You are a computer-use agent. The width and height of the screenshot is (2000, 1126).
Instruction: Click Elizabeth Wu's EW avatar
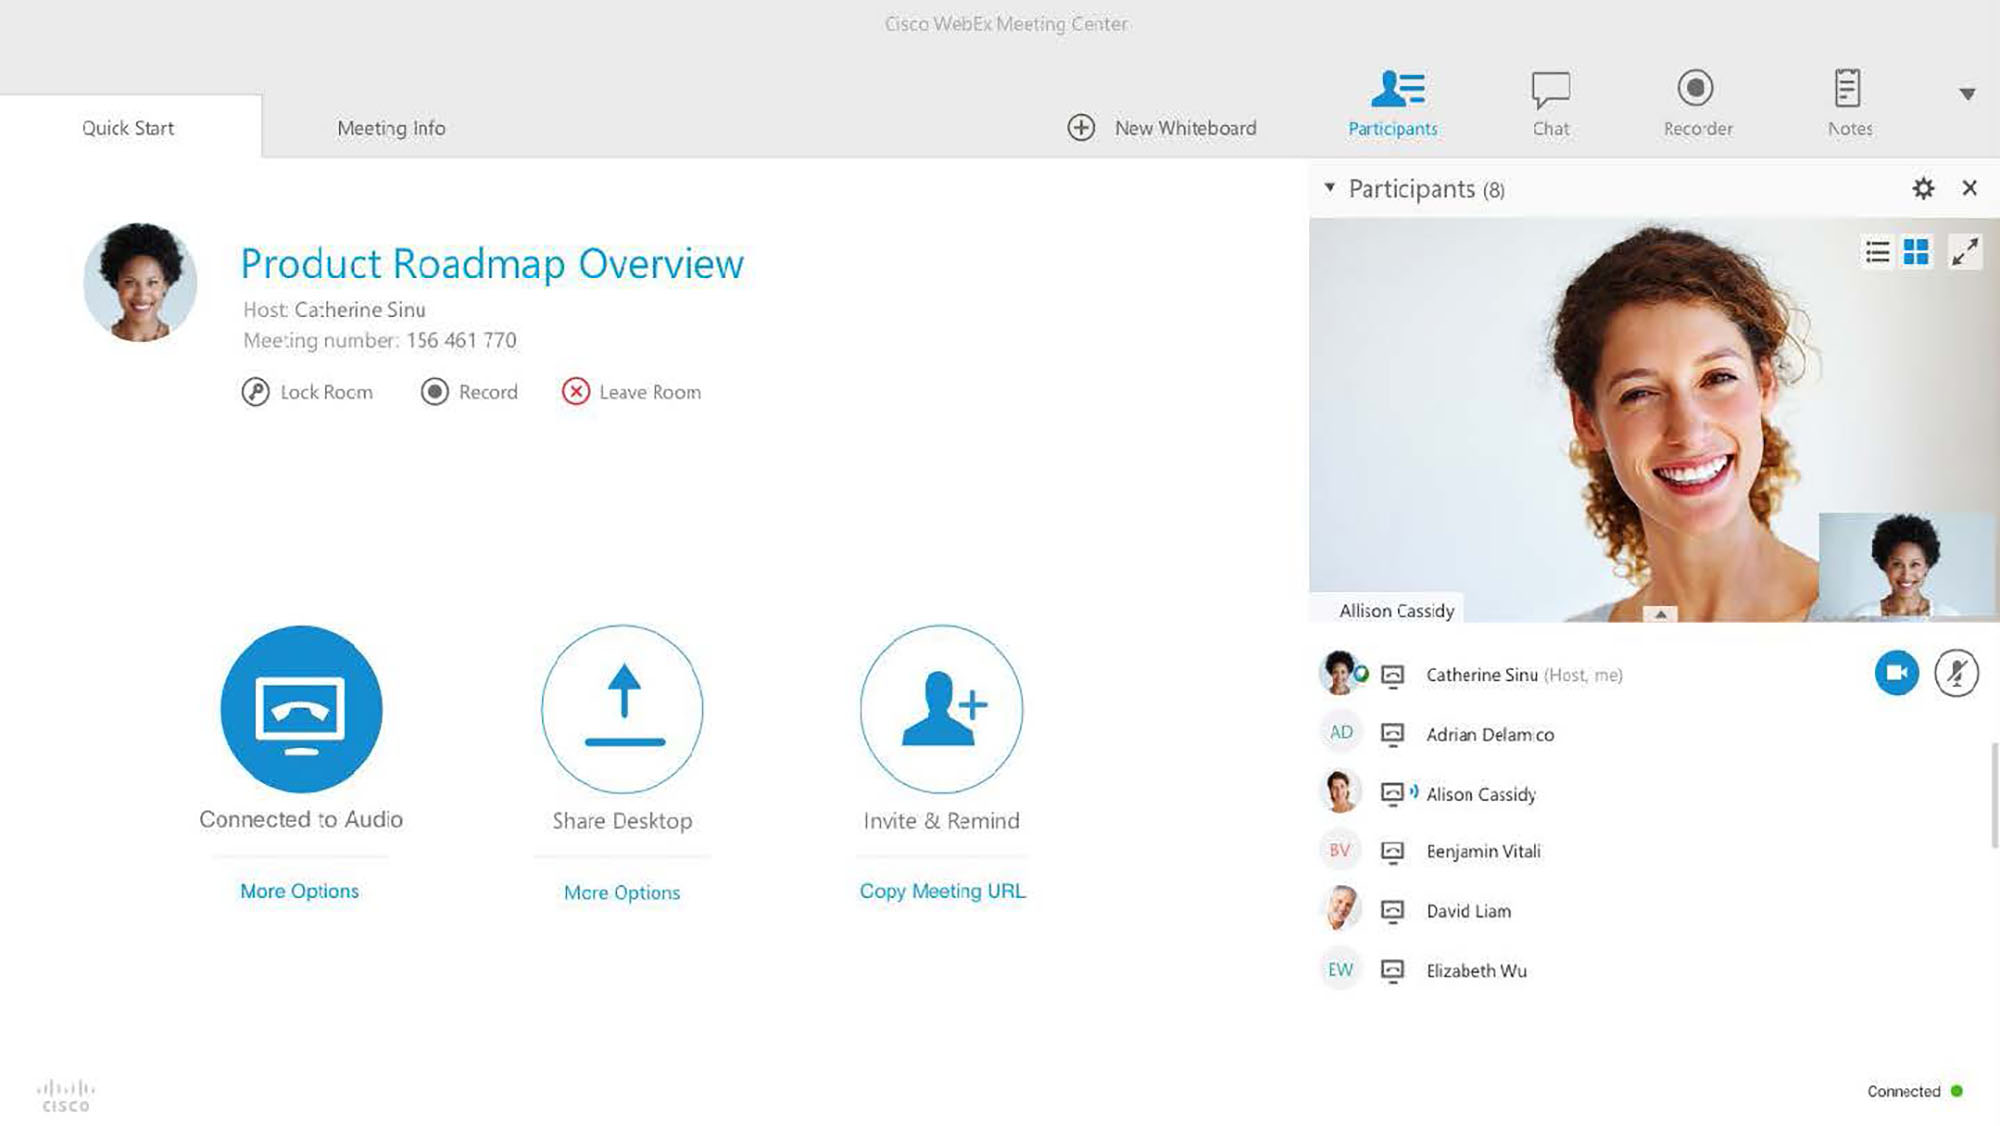click(1340, 969)
